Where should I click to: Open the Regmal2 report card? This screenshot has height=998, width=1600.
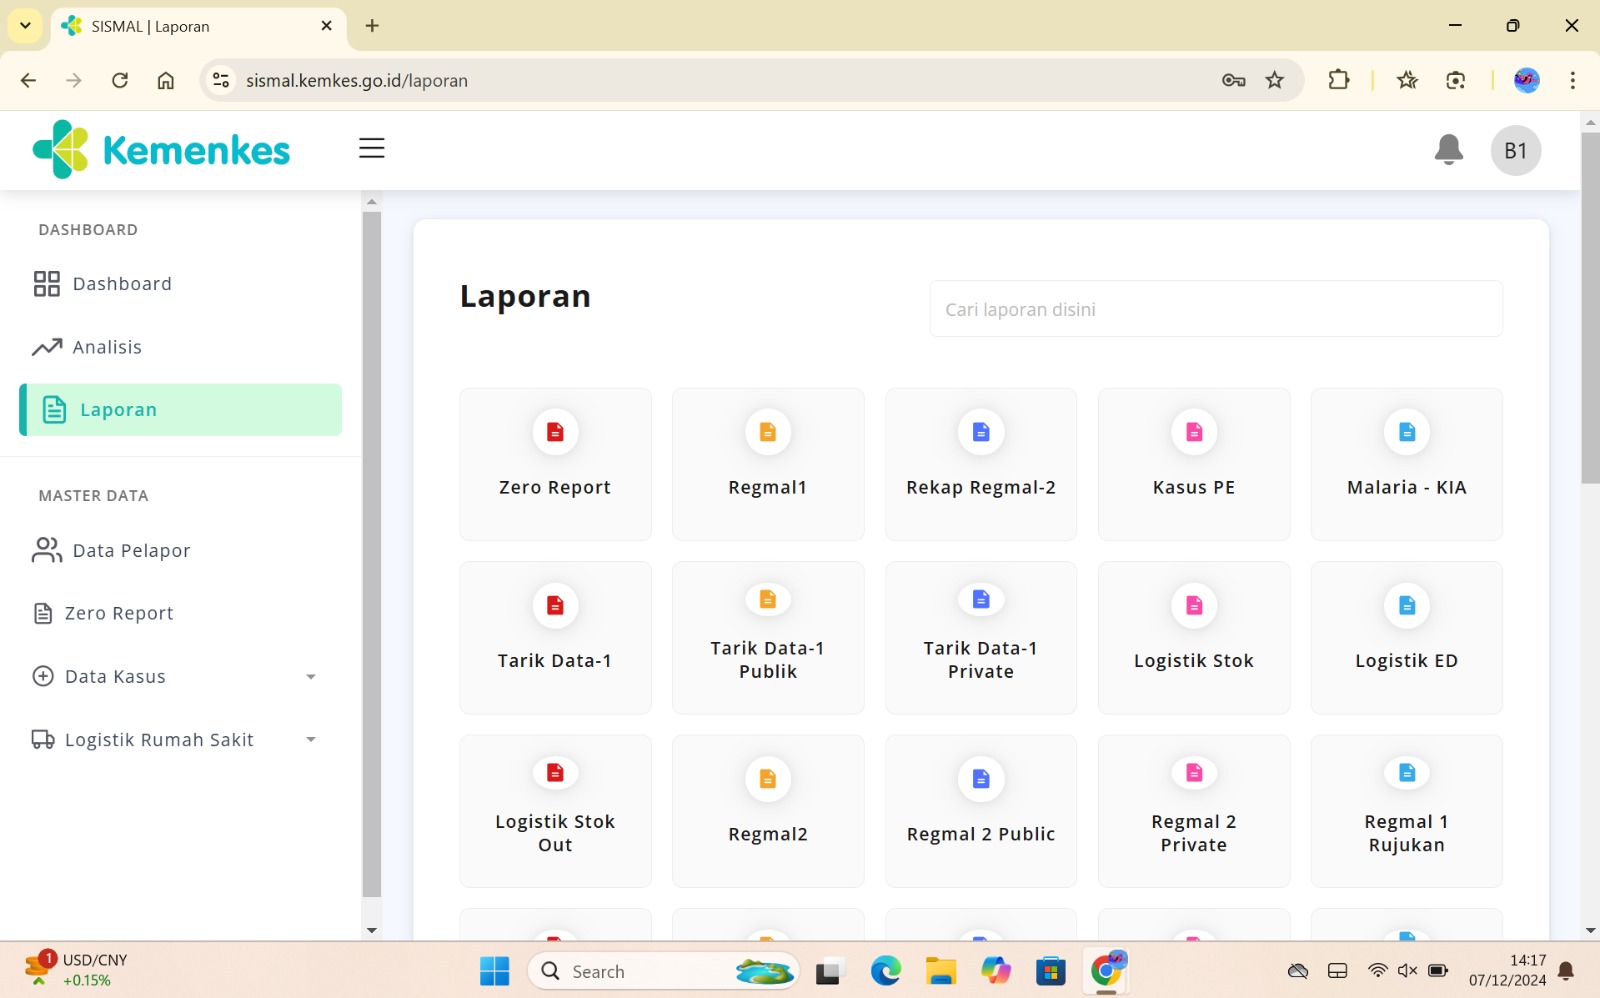(768, 811)
